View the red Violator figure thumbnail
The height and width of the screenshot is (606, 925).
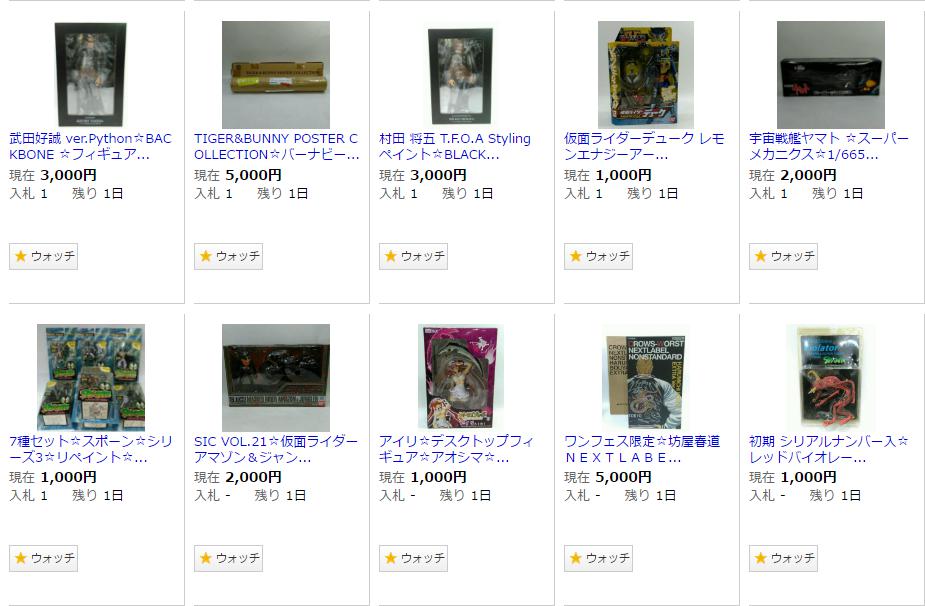point(831,377)
